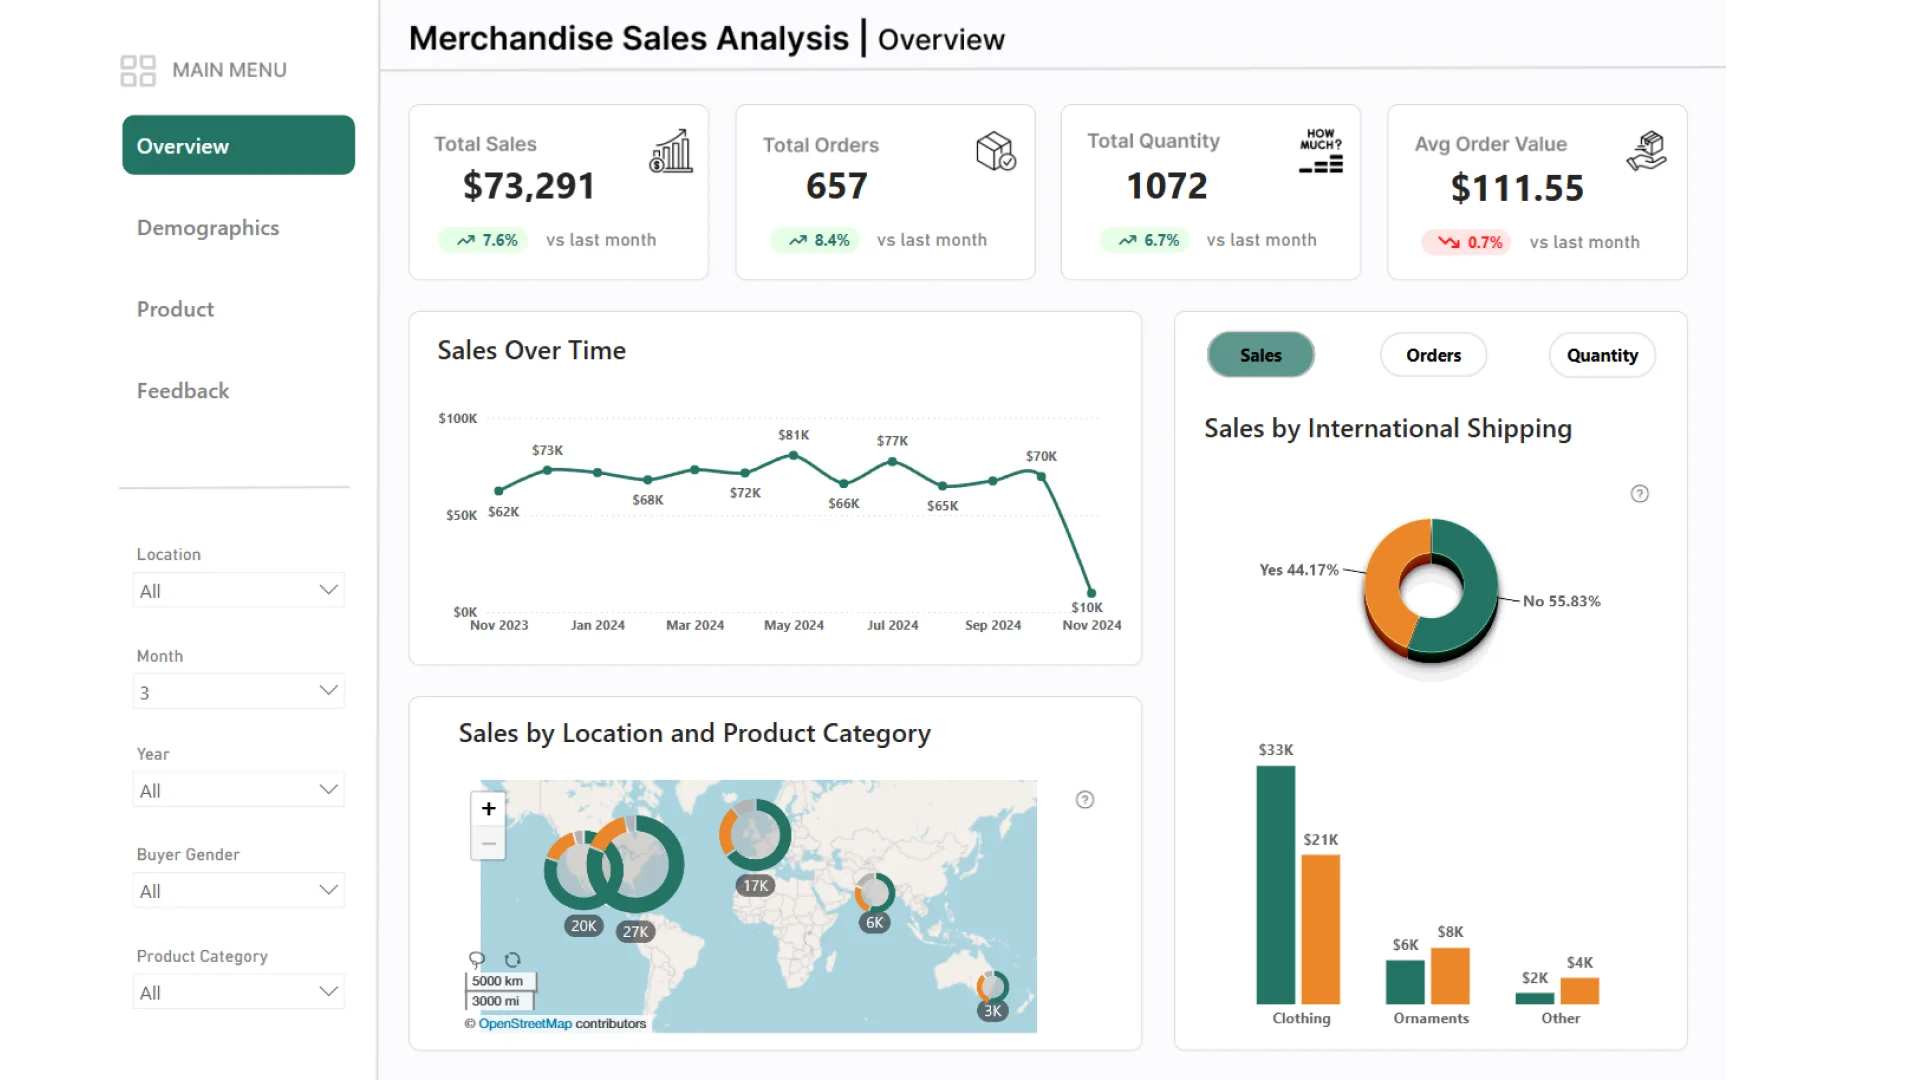Viewport: 1920px width, 1080px height.
Task: Click the No 55.83% donut label
Action: (x=1562, y=601)
